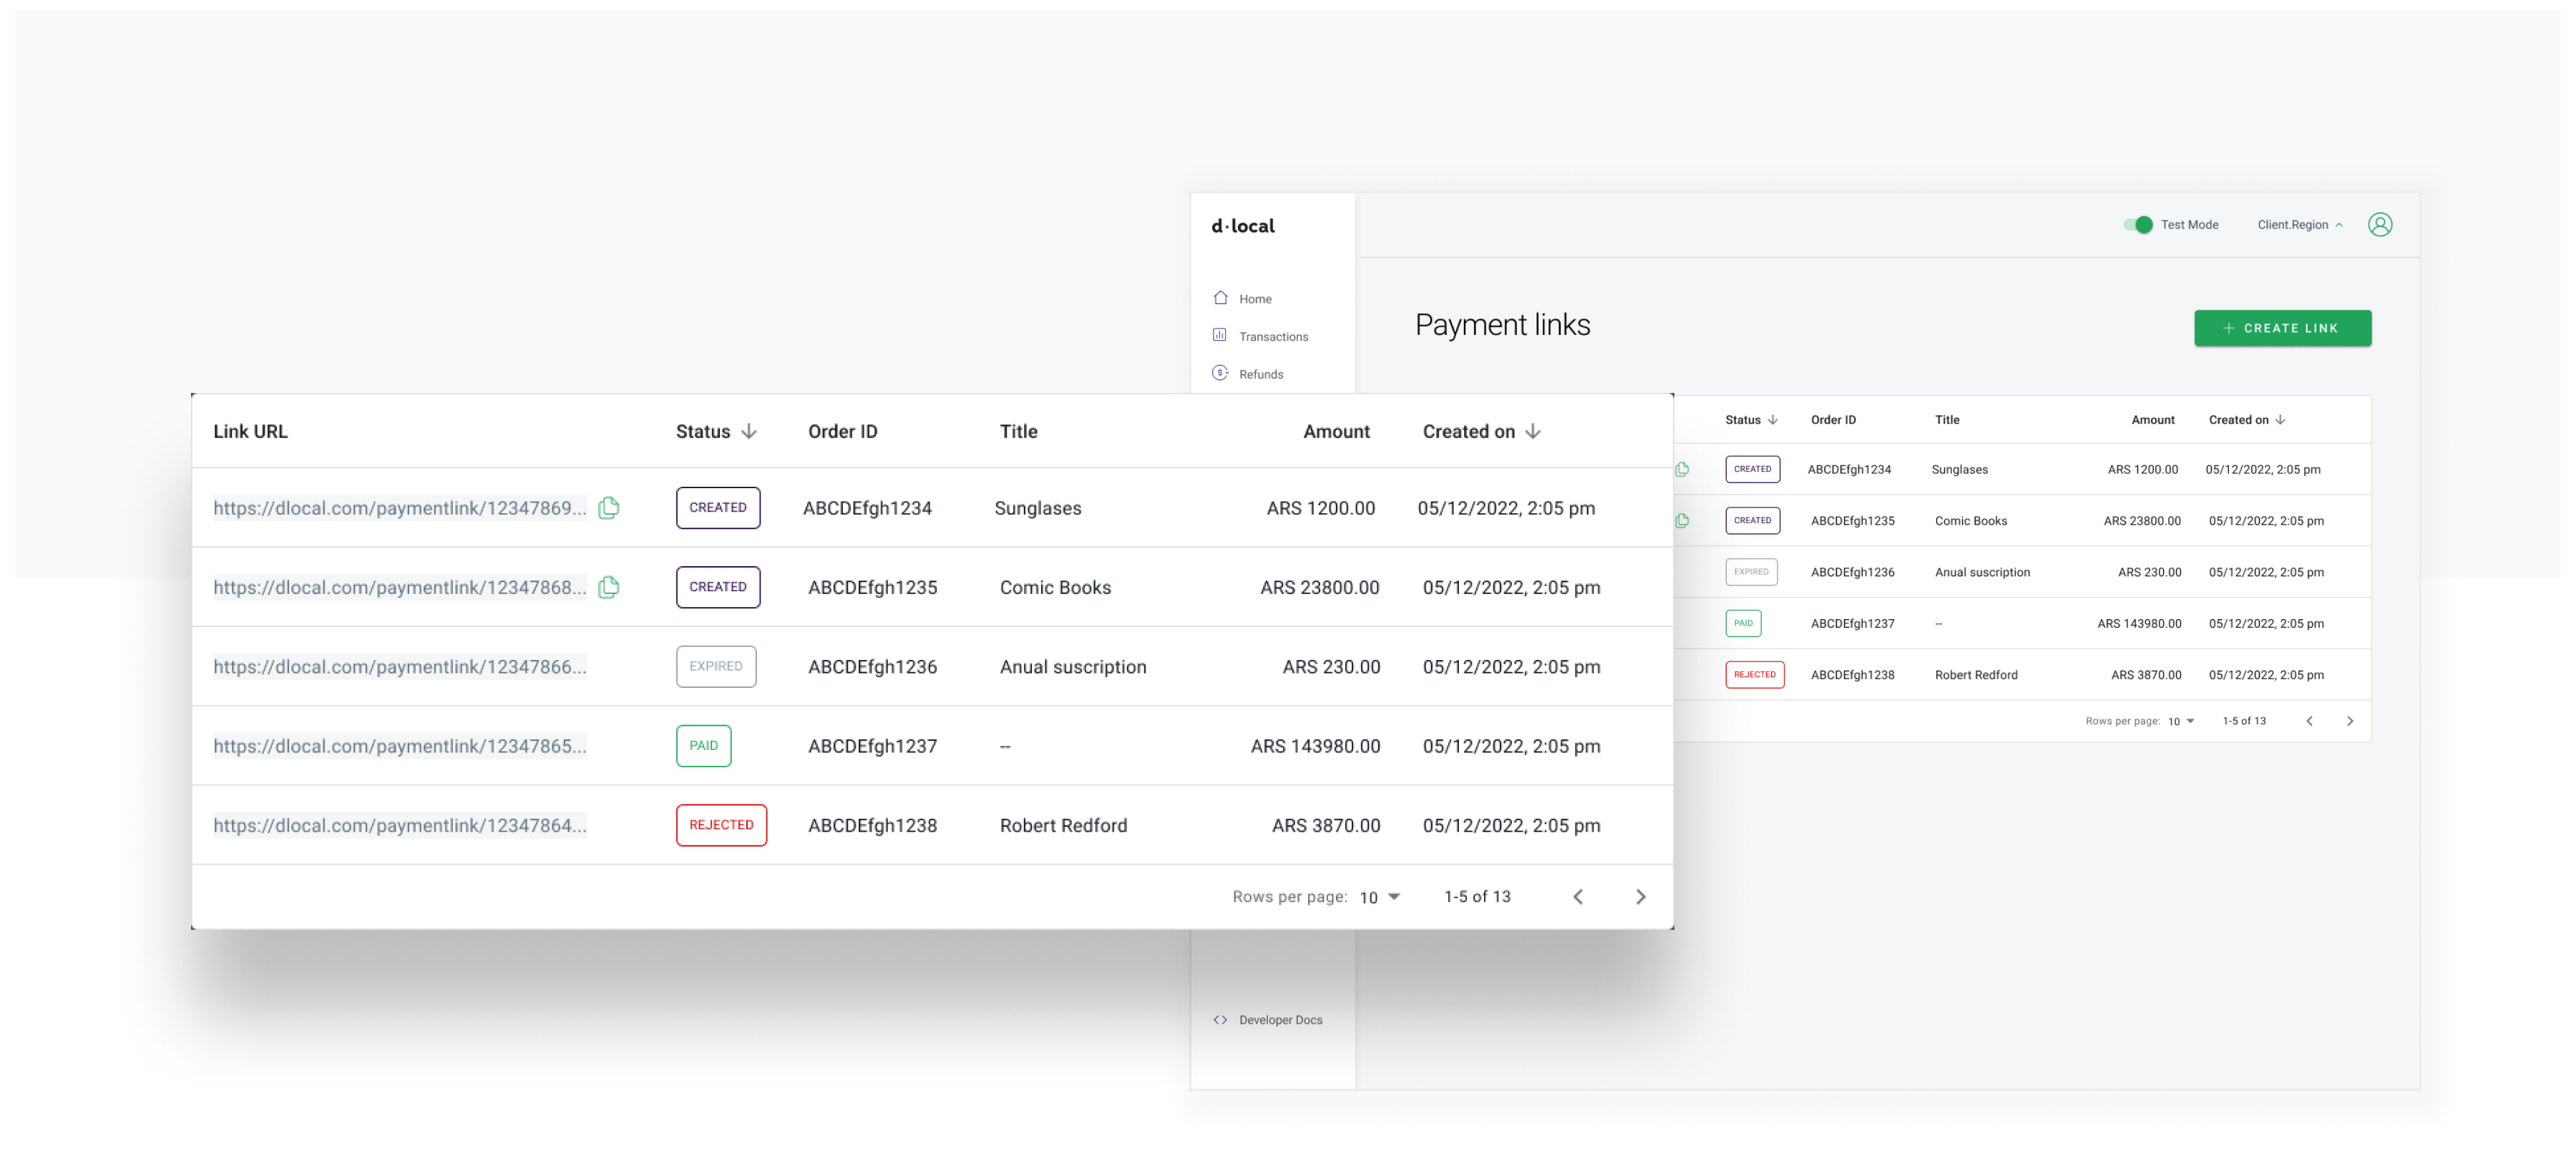Click the Home sidebar icon
The width and height of the screenshot is (2576, 1166).
pos(1220,298)
